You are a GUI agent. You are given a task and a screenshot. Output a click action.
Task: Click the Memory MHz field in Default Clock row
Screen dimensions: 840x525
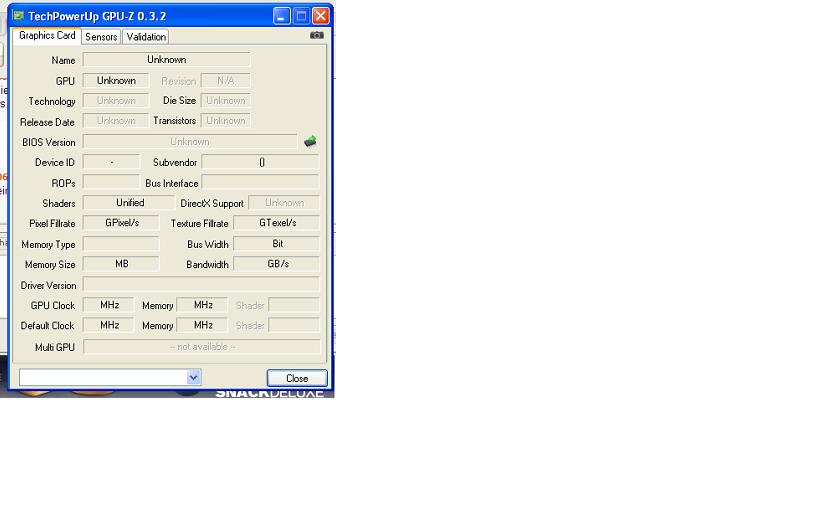point(202,325)
